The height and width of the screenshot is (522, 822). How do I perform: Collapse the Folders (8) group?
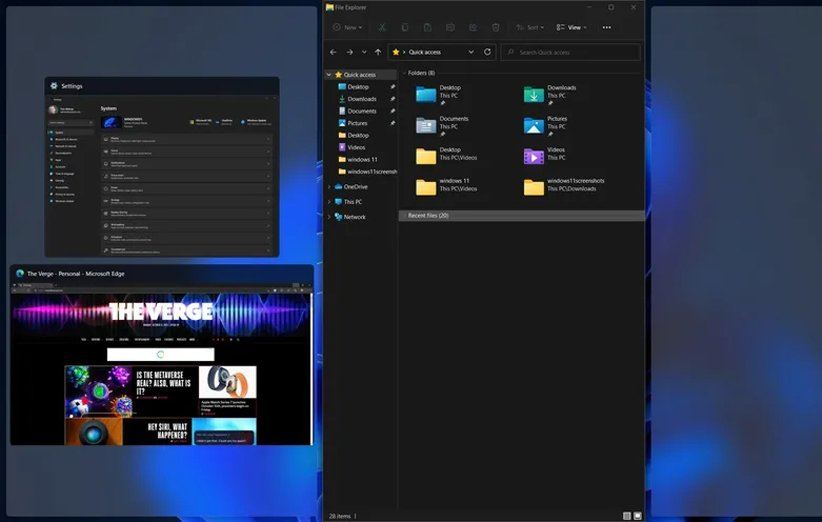tap(404, 73)
